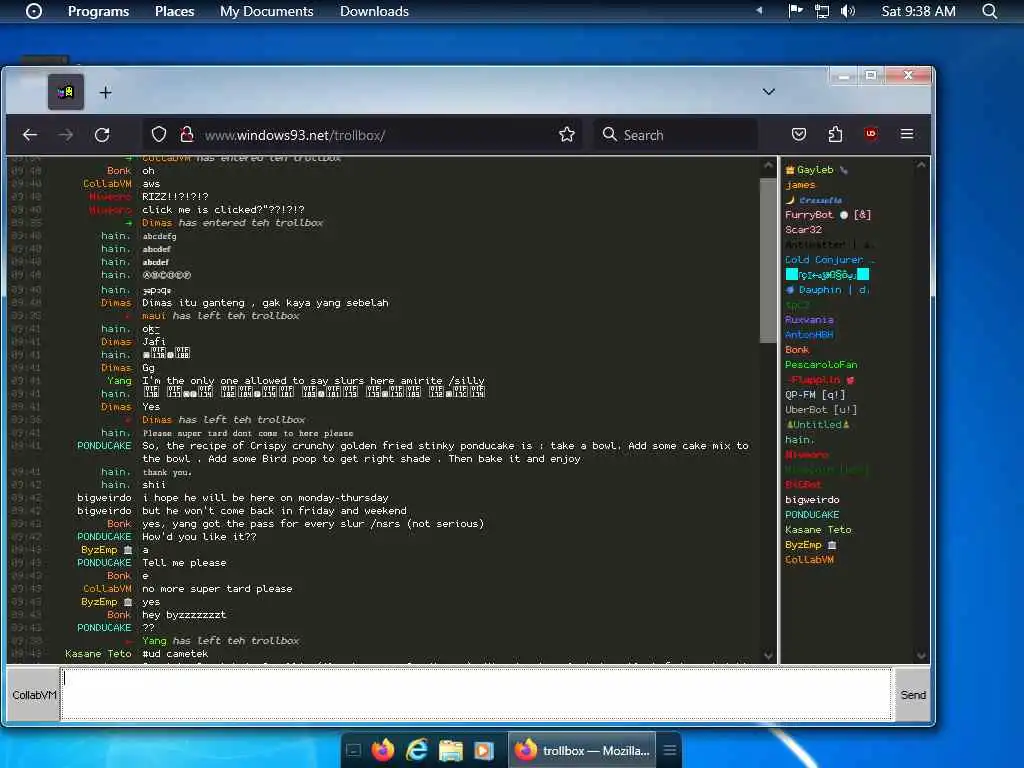The width and height of the screenshot is (1024, 768).
Task: Switch to trollbox — Mozilla taskbar window
Action: (582, 750)
